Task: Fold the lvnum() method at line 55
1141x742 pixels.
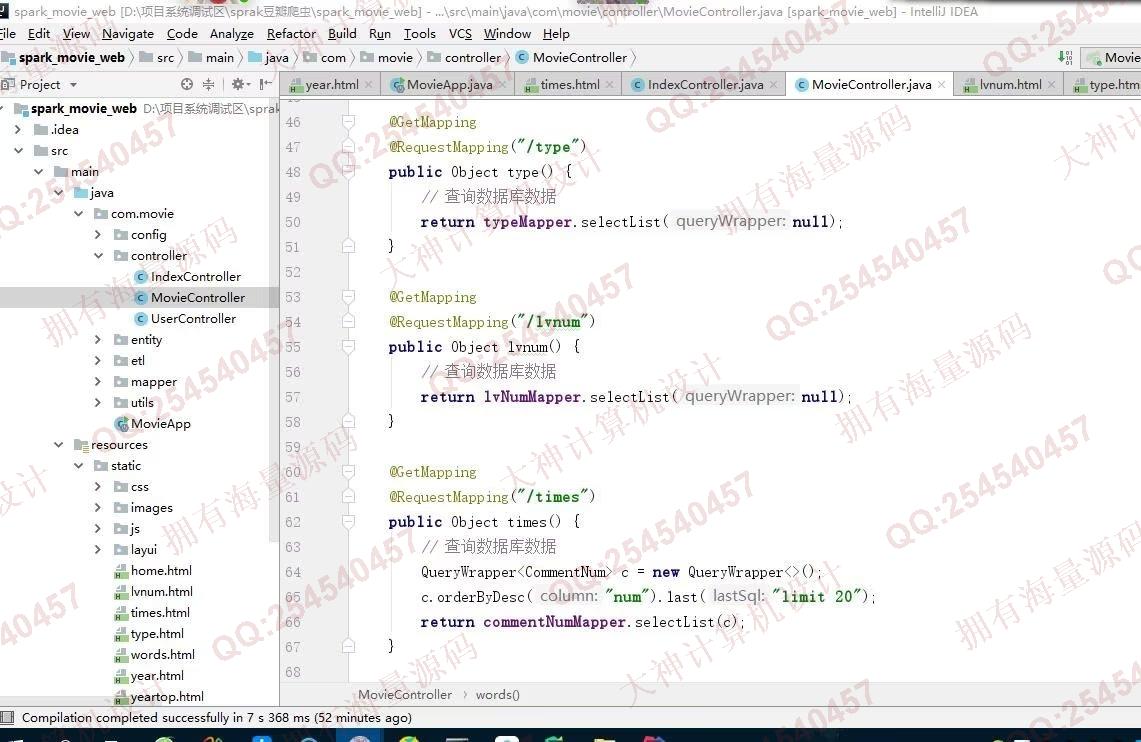Action: click(x=349, y=347)
